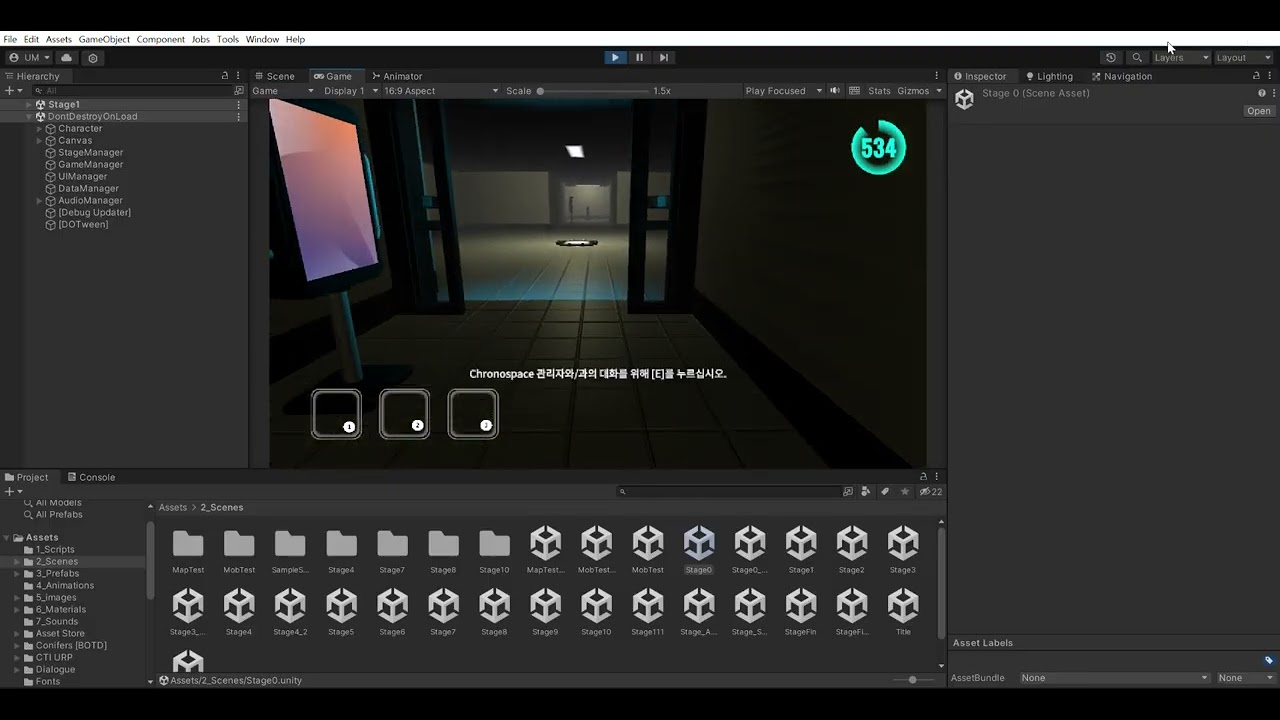Open the Window menu
The image size is (1280, 720).
pos(262,39)
